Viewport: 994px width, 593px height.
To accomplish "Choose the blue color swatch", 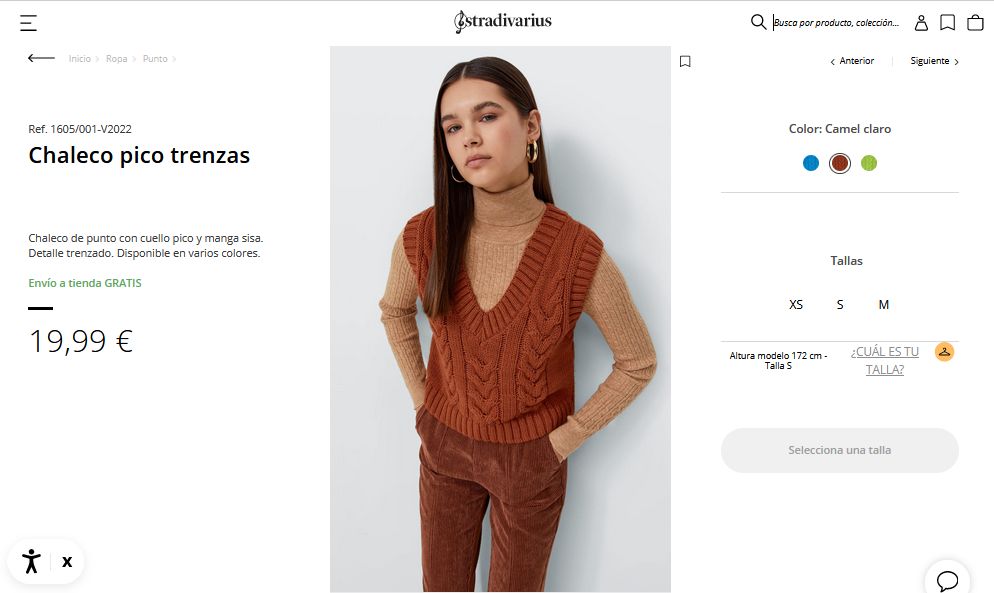I will (811, 163).
